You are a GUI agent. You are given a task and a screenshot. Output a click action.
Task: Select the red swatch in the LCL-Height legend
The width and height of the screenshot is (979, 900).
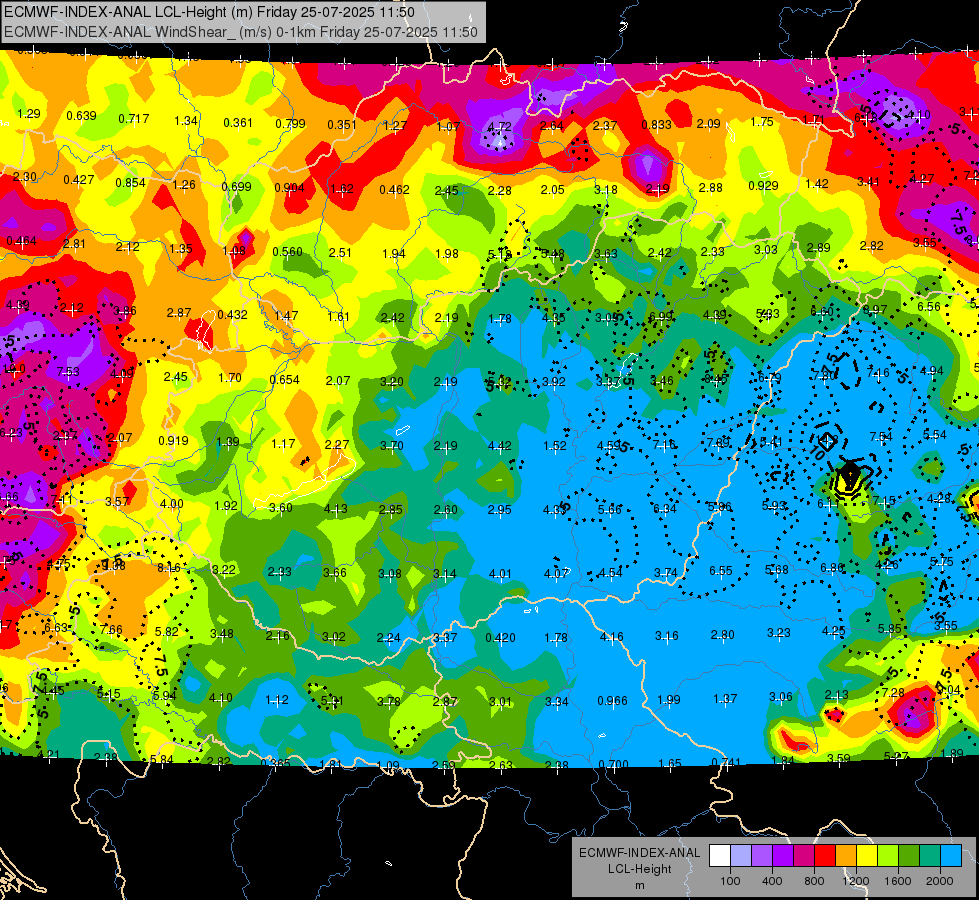pyautogui.click(x=825, y=855)
